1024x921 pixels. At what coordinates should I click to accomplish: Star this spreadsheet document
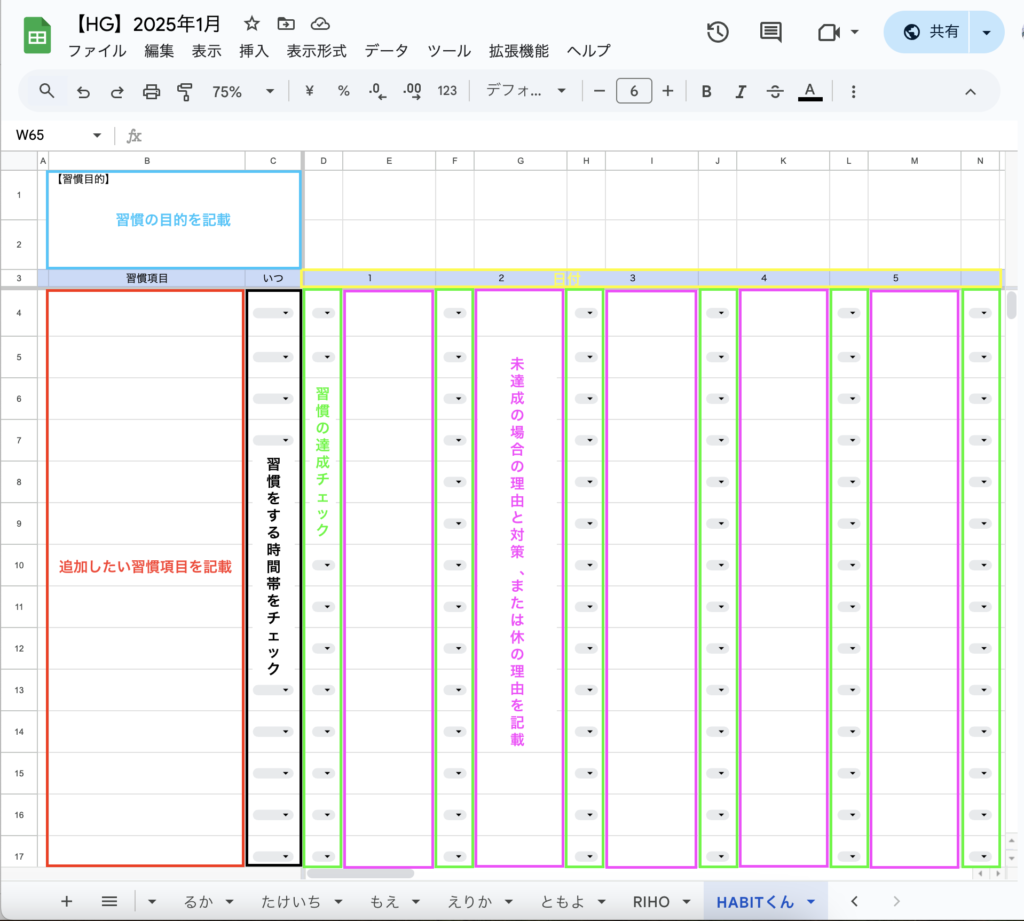(252, 24)
